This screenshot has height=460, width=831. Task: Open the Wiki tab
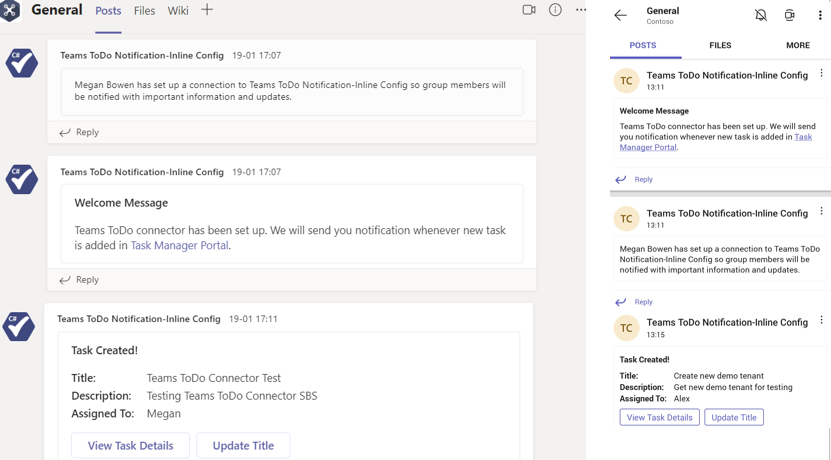[178, 11]
